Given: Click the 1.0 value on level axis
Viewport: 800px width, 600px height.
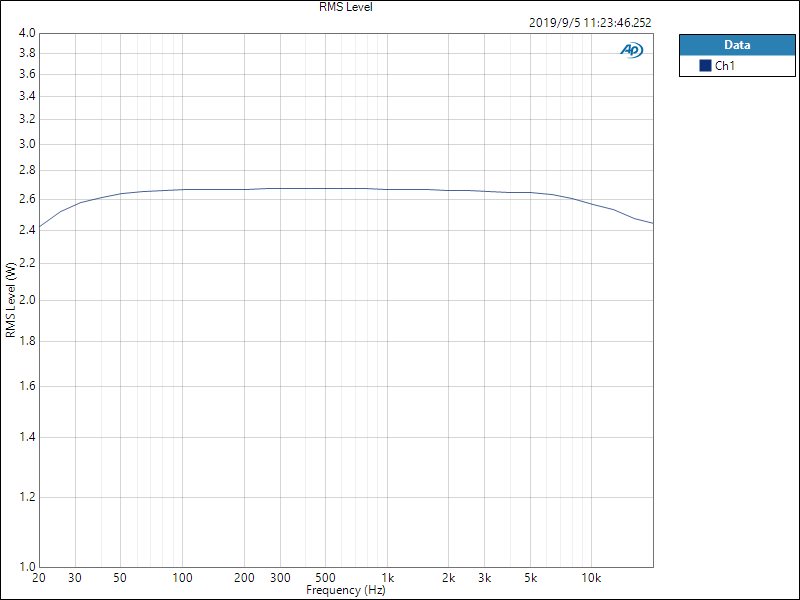Looking at the screenshot, I should 27,566.
